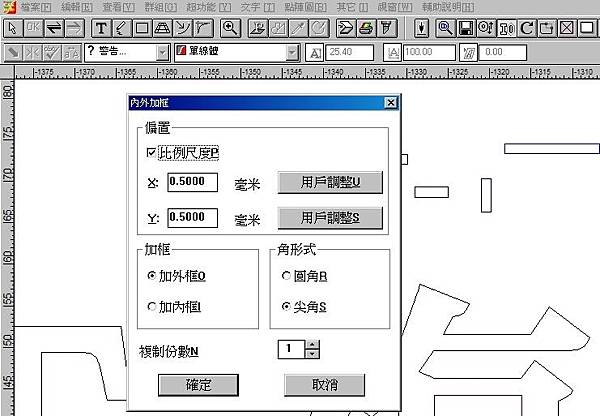
Task: Click the 25.40 text height field
Action: coord(349,52)
